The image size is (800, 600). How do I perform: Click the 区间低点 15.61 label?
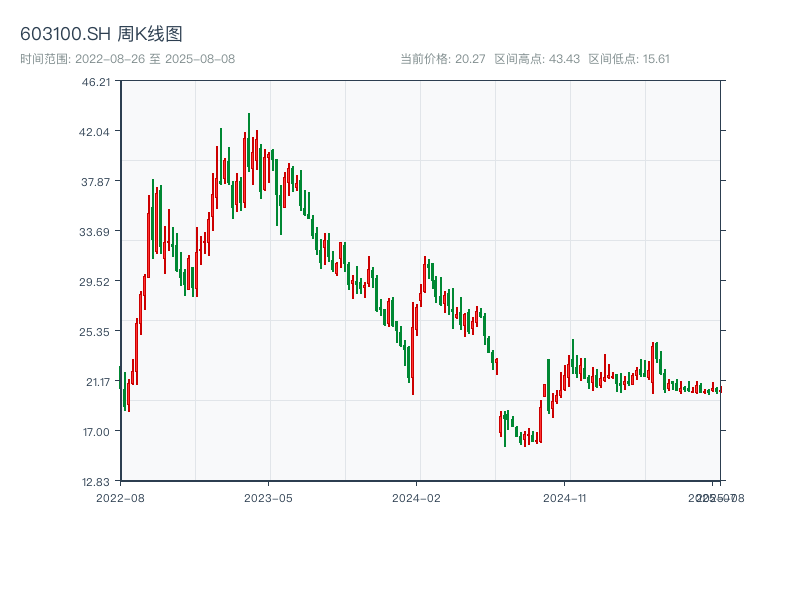[x=629, y=59]
